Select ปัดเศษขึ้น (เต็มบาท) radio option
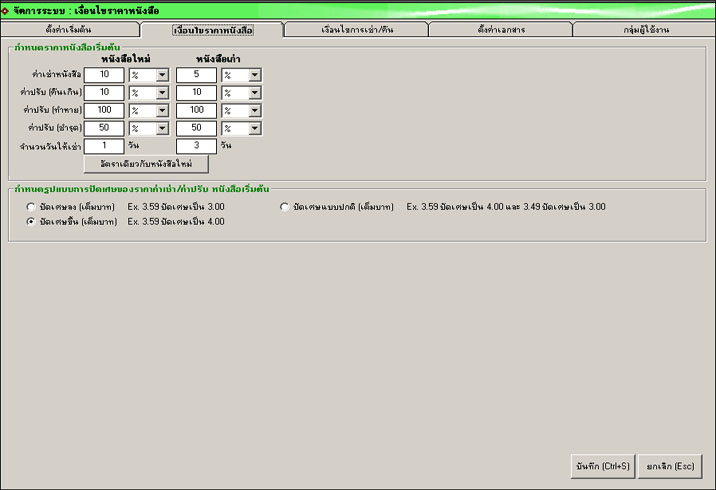The image size is (716, 490). click(x=31, y=221)
